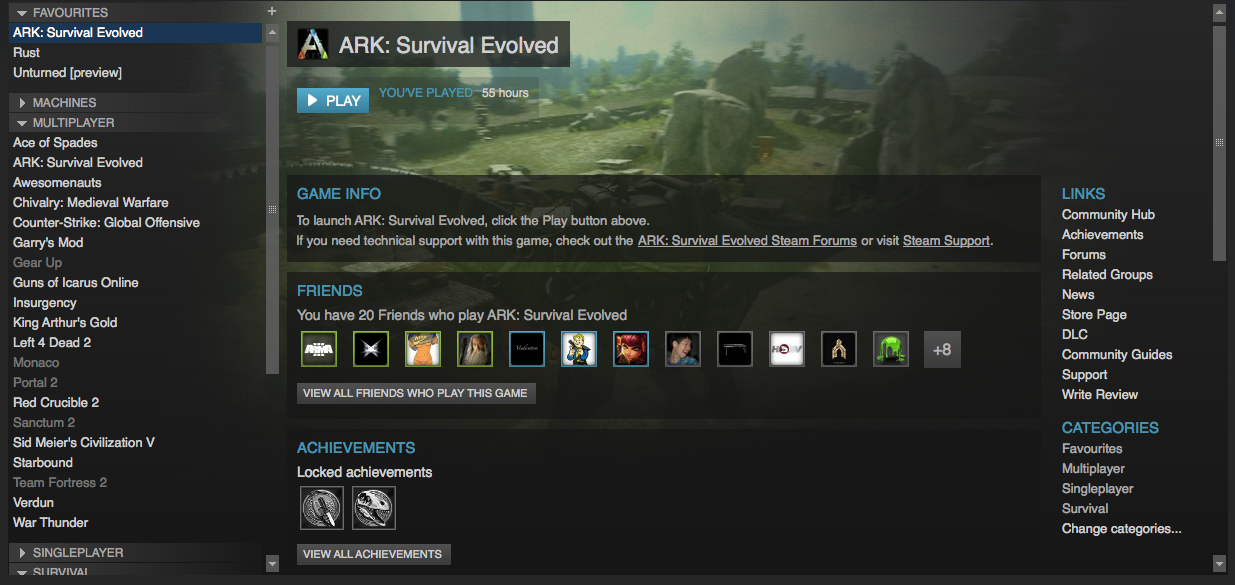Collapse the Favourites category
This screenshot has height=585, width=1235.
(22, 13)
